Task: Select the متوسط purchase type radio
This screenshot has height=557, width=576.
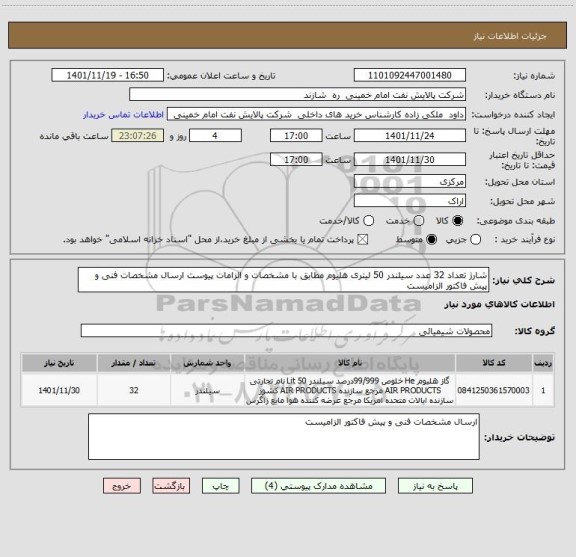Action: (431, 240)
